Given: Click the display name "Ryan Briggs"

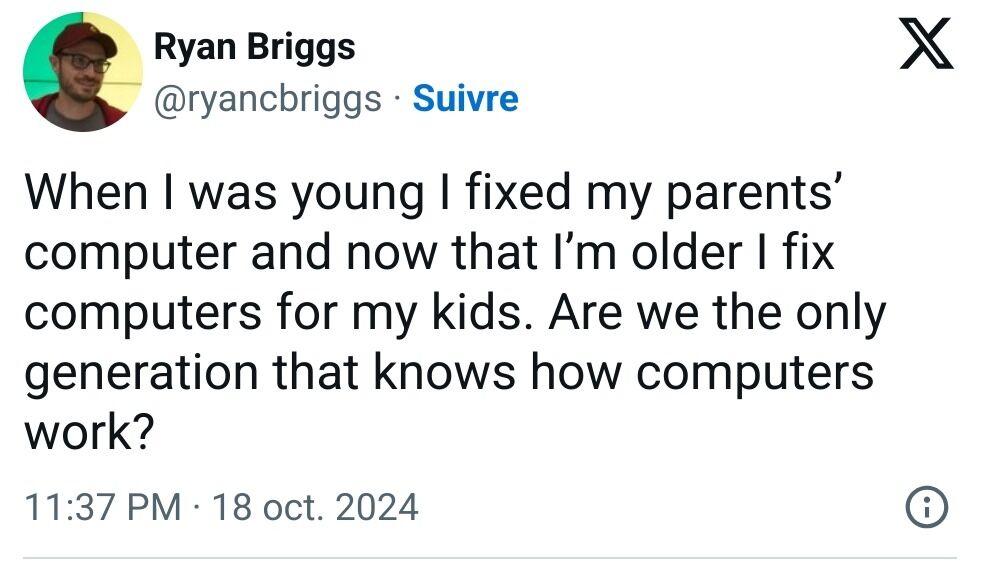Looking at the screenshot, I should click(254, 46).
